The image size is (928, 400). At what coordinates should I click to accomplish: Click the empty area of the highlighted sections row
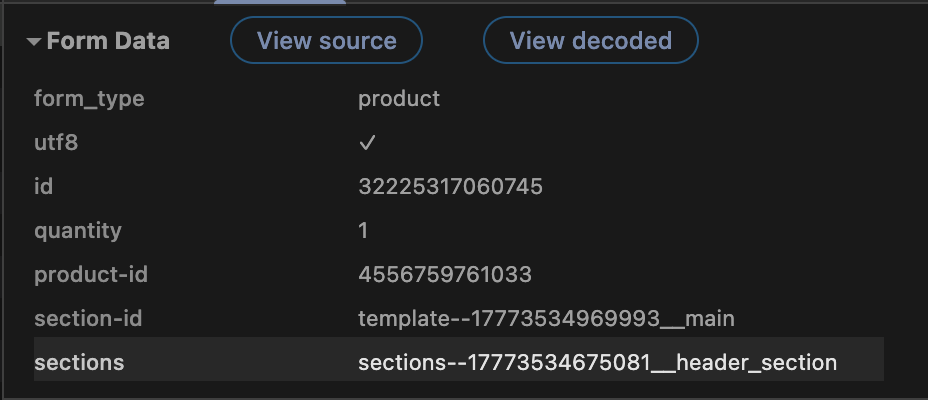[240, 362]
